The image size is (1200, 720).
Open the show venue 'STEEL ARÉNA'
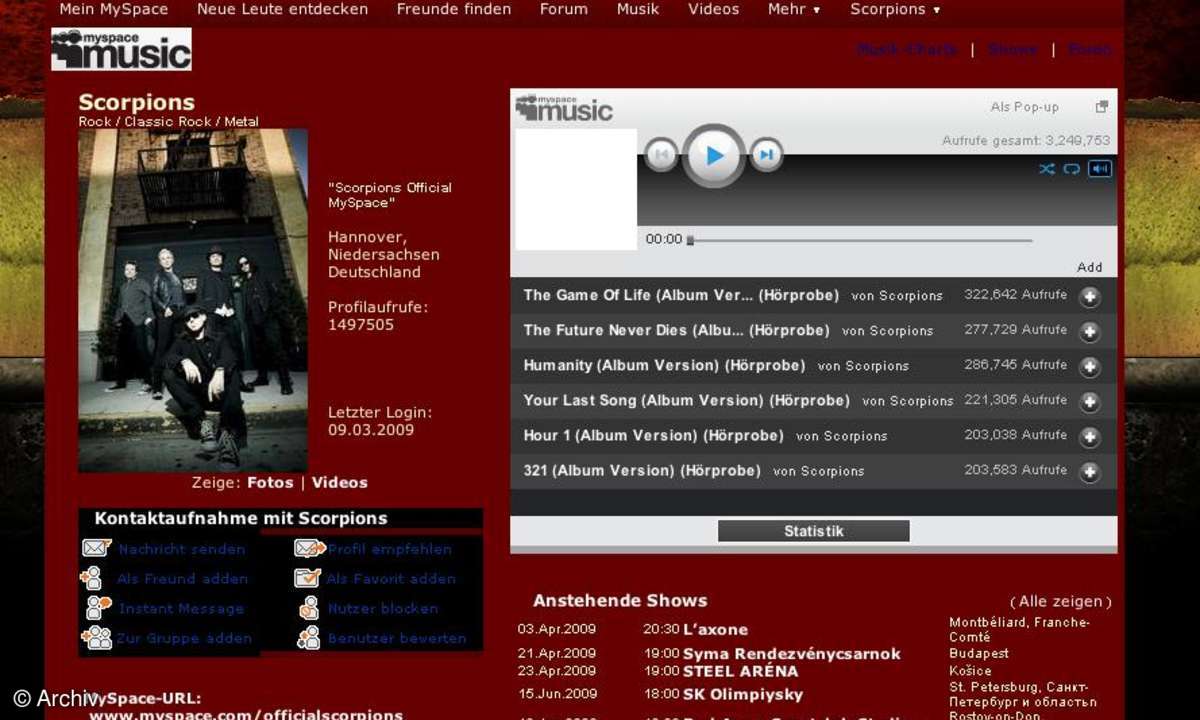pyautogui.click(x=741, y=671)
